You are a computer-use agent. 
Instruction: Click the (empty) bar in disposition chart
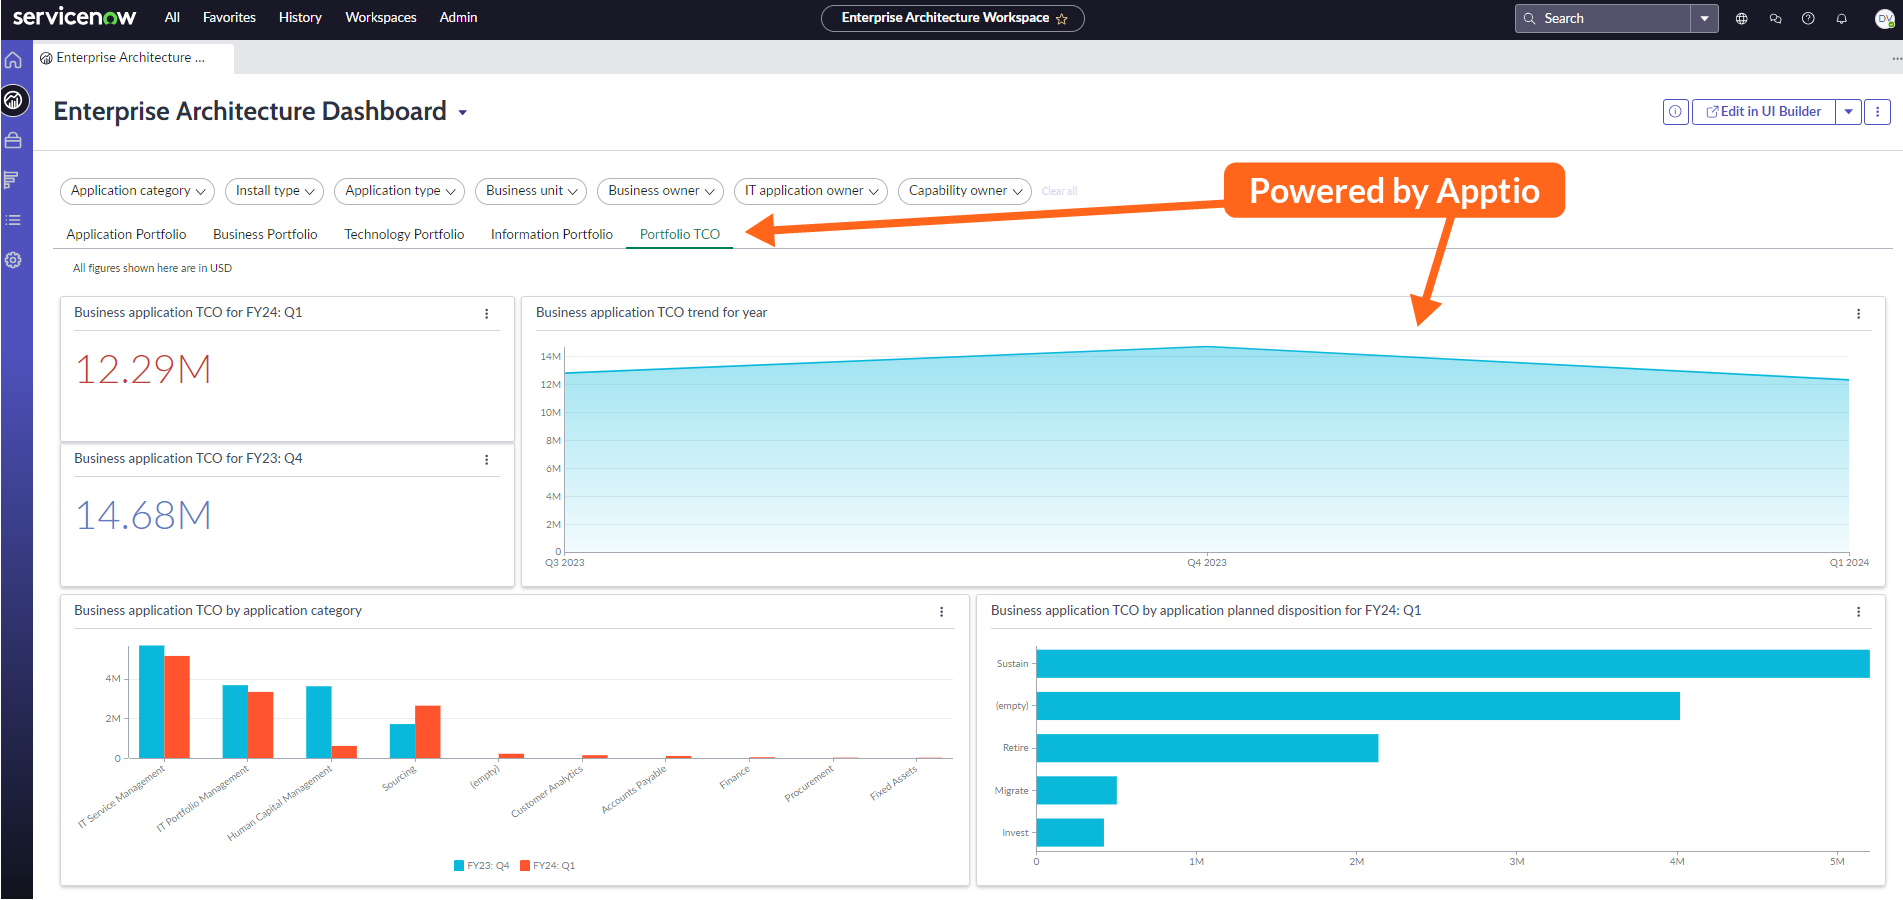click(1358, 706)
